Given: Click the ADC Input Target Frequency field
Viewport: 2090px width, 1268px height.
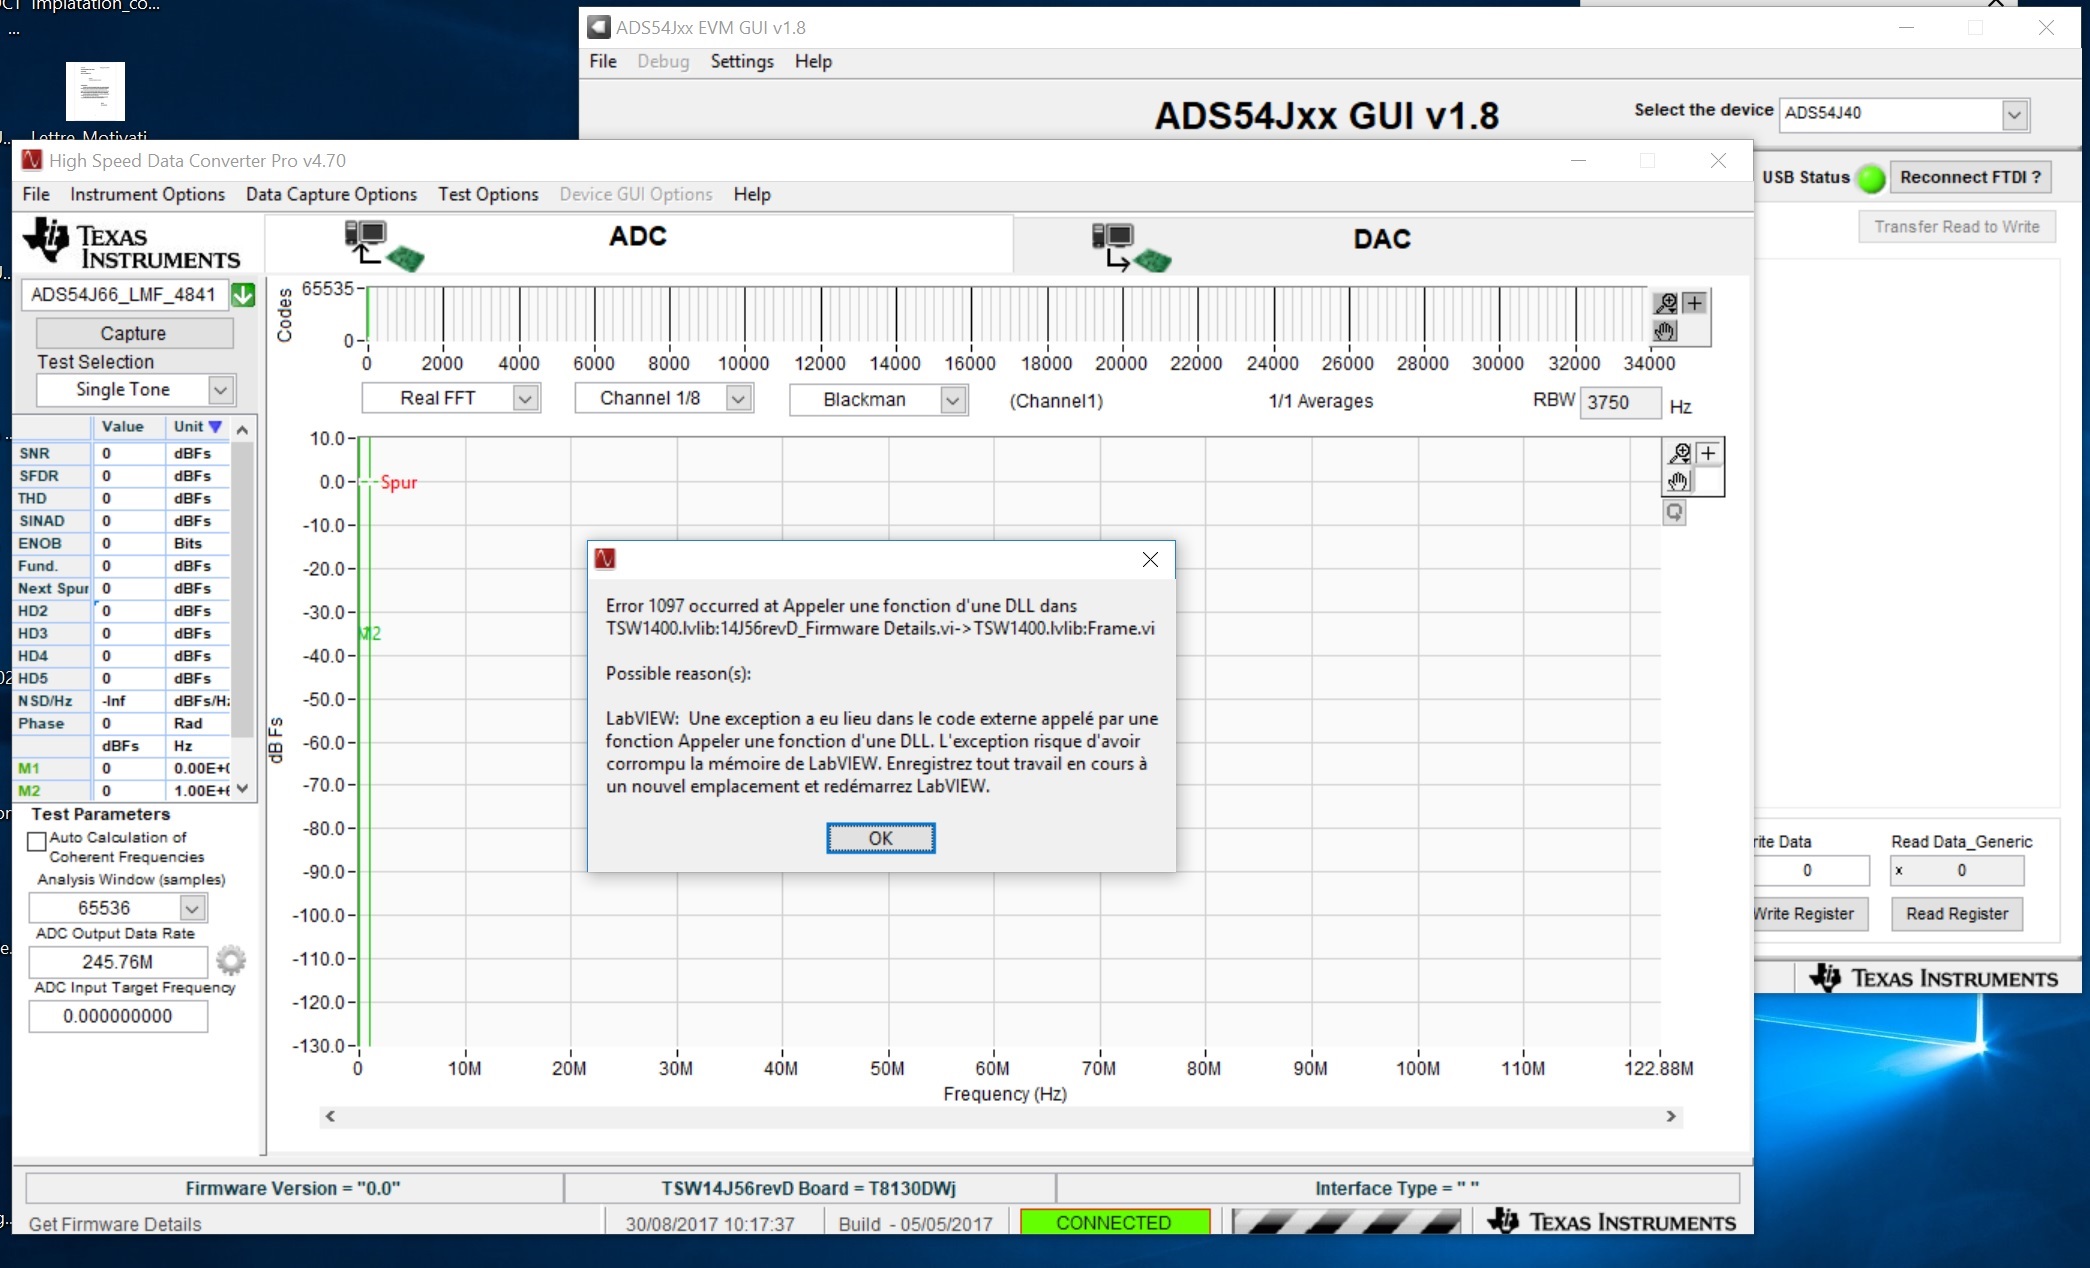Looking at the screenshot, I should [x=118, y=1016].
